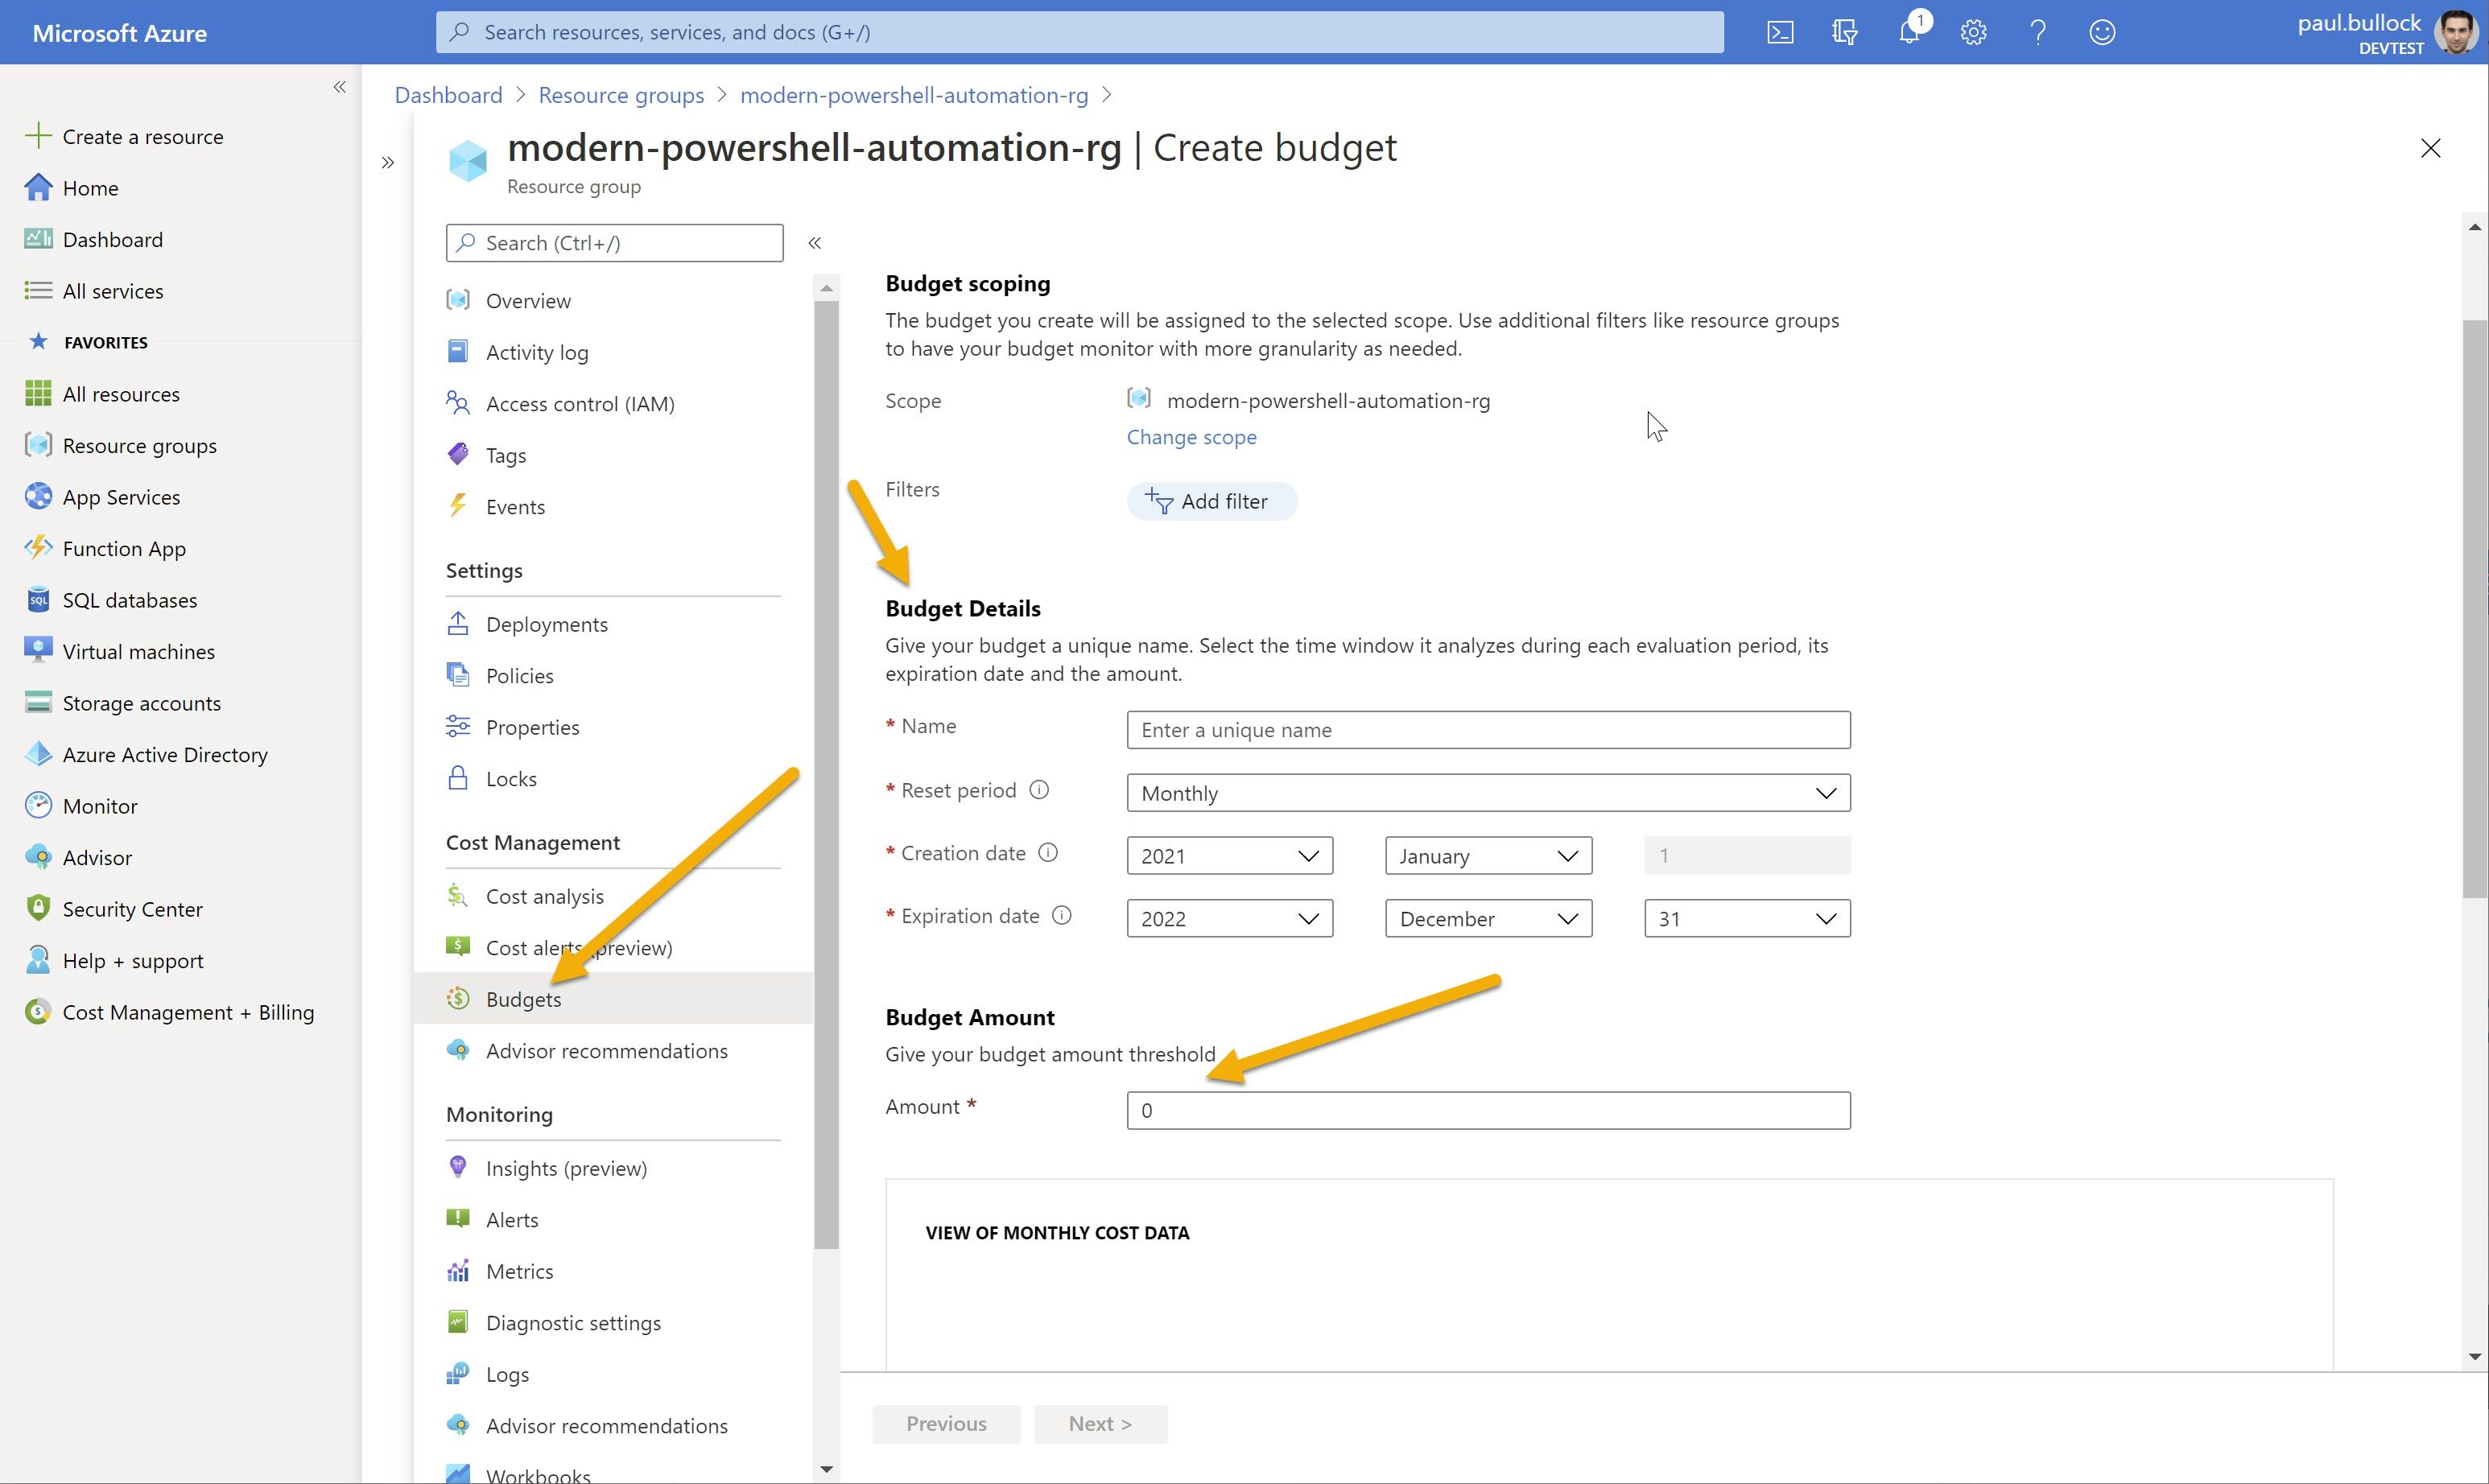2489x1484 pixels.
Task: Open Access control (IAM) menu item
Action: 579,404
